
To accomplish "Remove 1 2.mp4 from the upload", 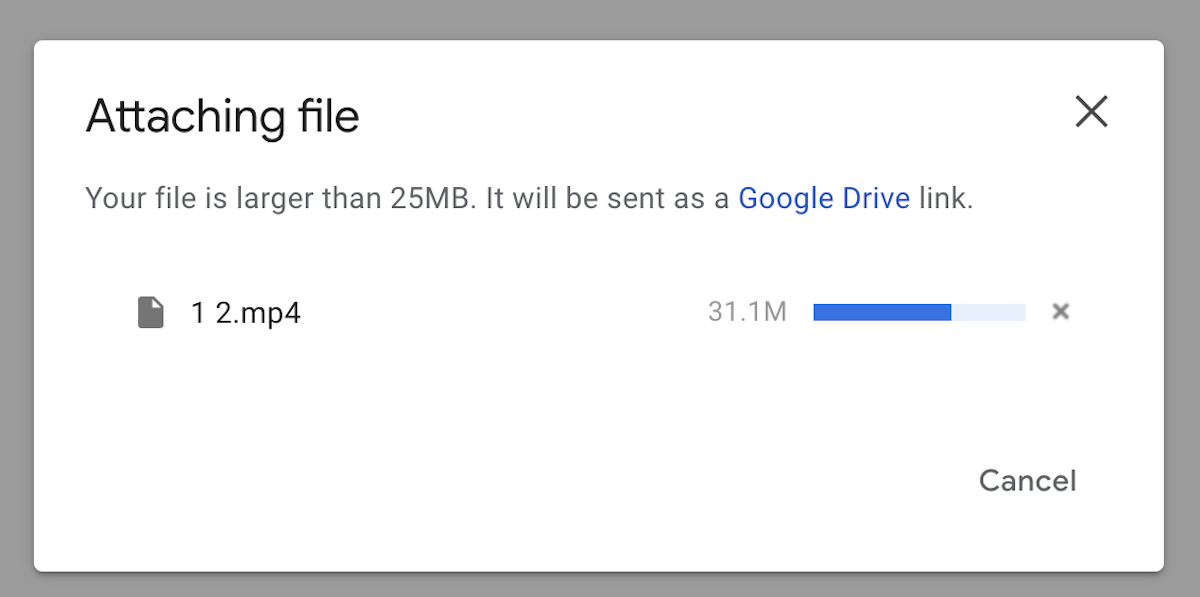I will click(1061, 312).
